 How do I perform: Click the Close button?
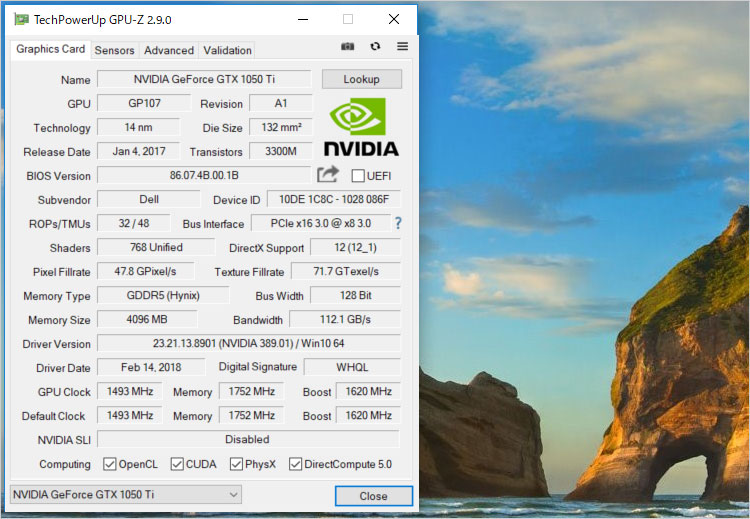[x=374, y=496]
